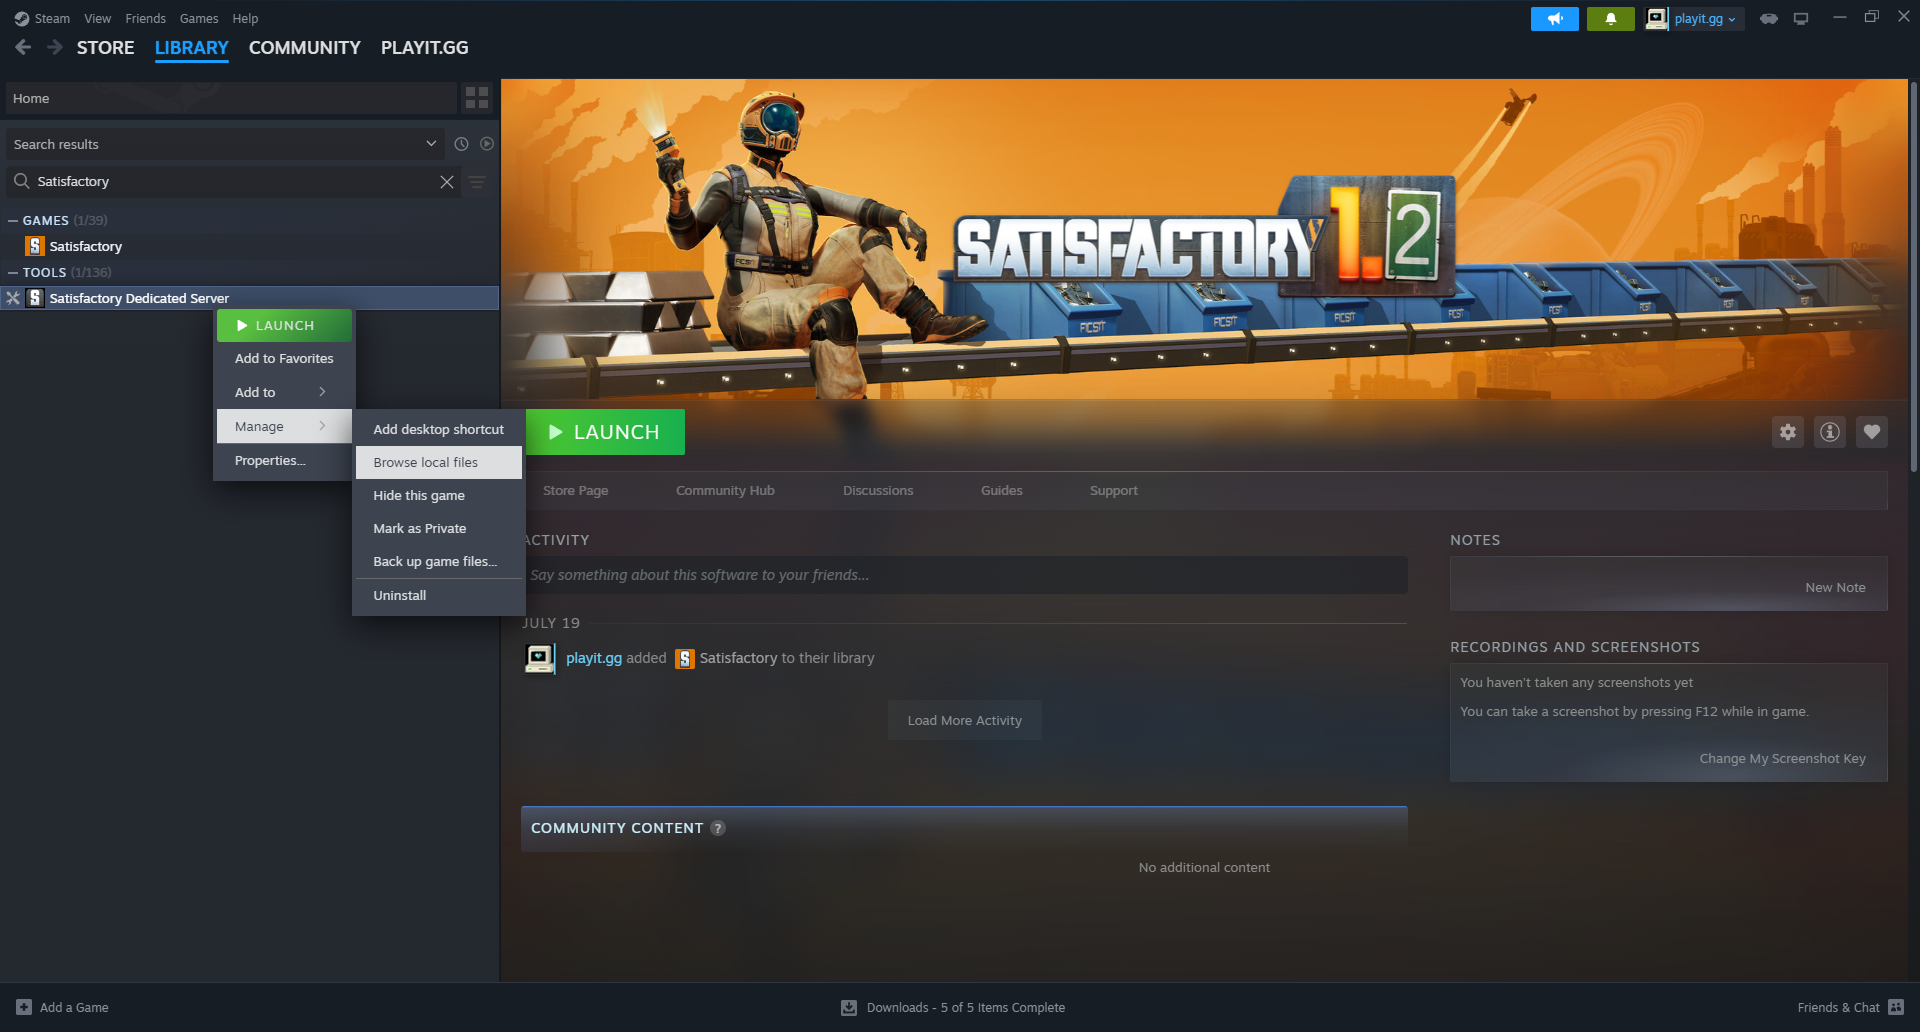
Task: Click the monitor display icon in title bar
Action: click(x=1801, y=19)
